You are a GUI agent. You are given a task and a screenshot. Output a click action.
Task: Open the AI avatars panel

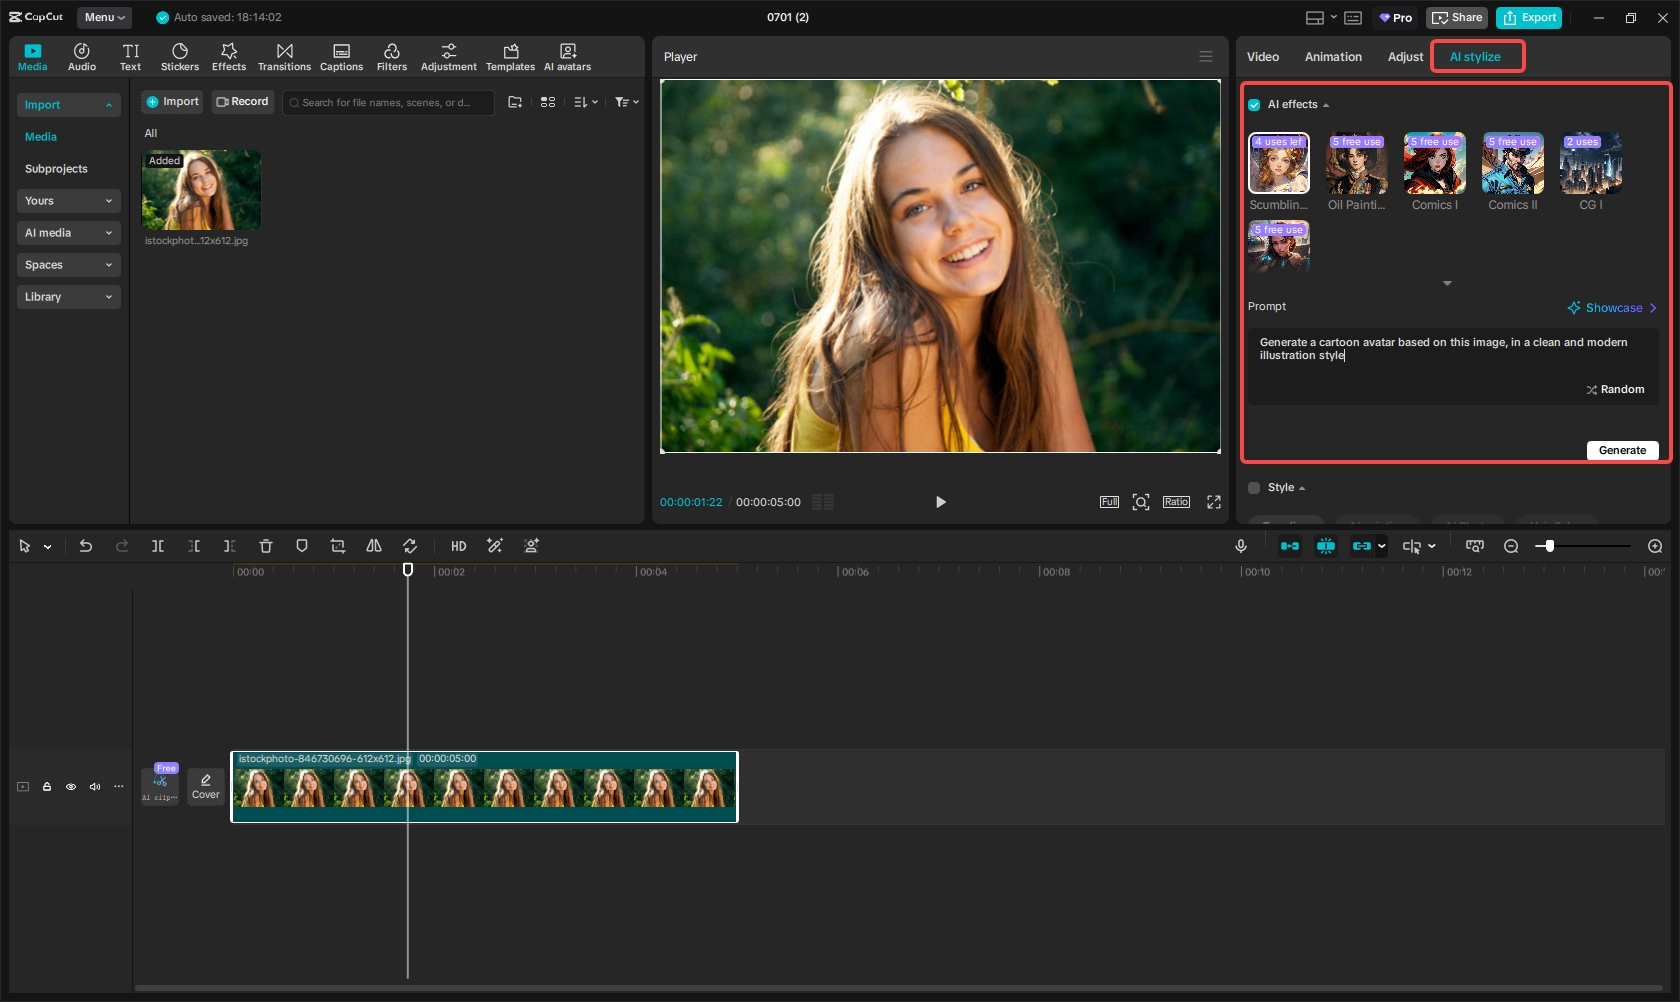pyautogui.click(x=567, y=57)
